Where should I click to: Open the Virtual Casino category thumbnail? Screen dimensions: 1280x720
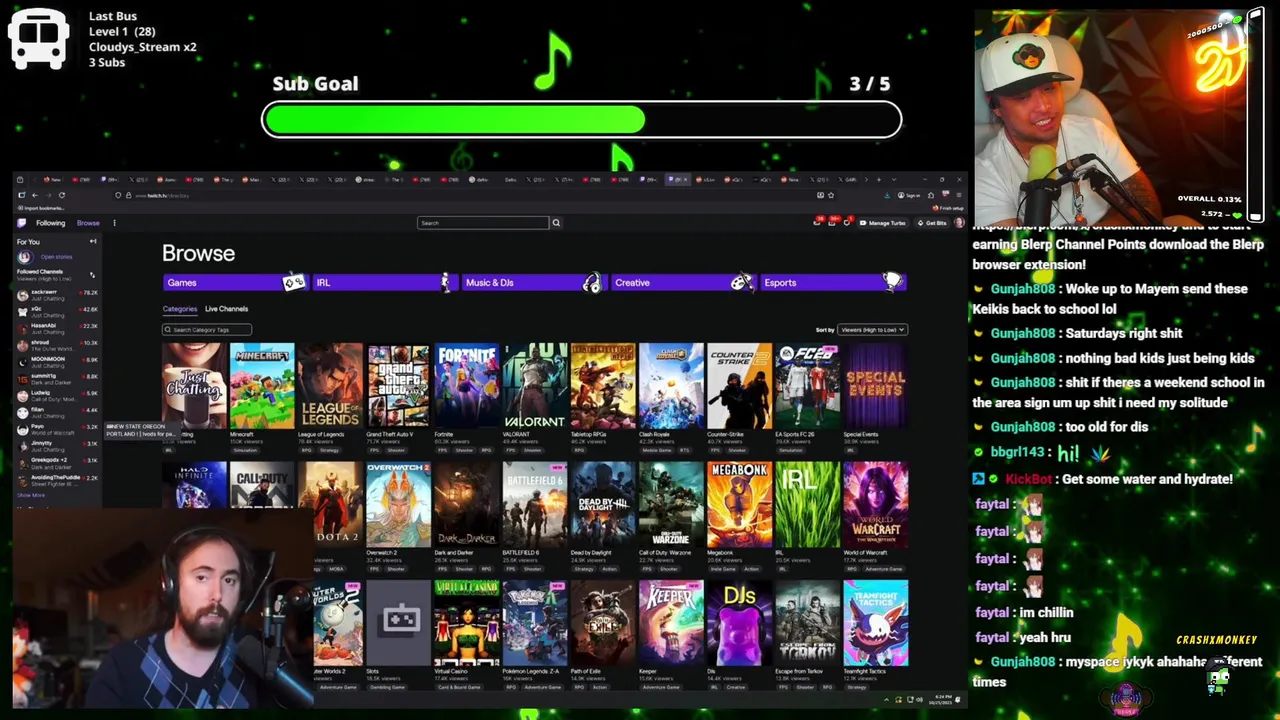(466, 623)
